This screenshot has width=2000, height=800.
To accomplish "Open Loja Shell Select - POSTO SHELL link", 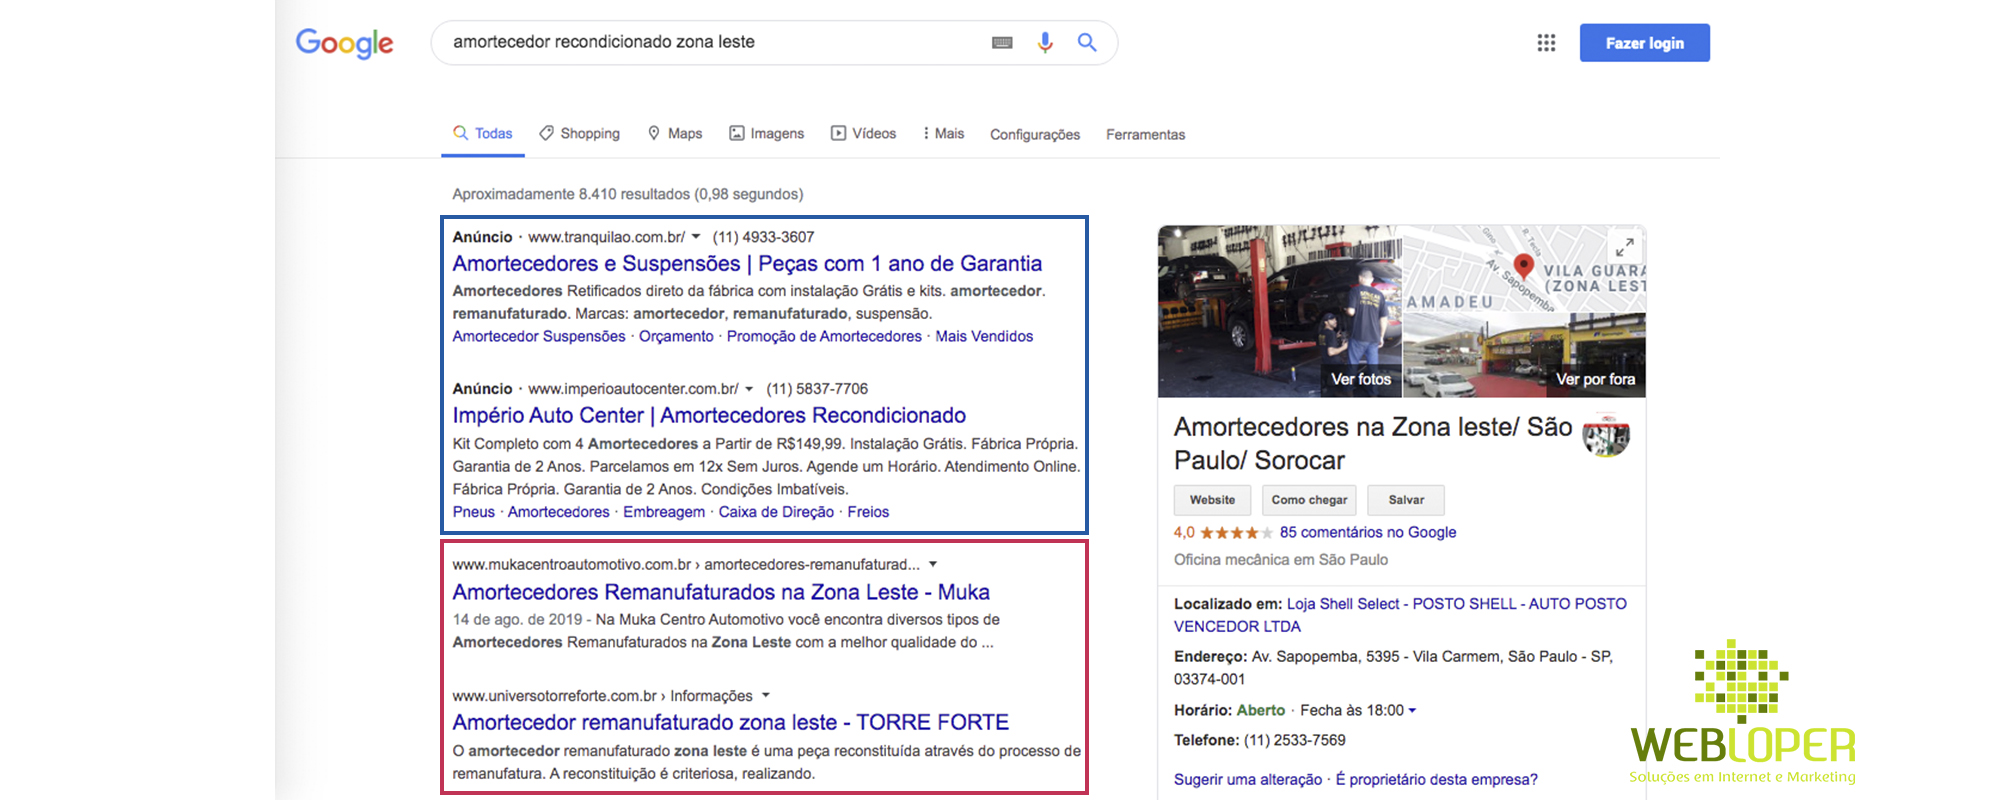I will (1400, 615).
